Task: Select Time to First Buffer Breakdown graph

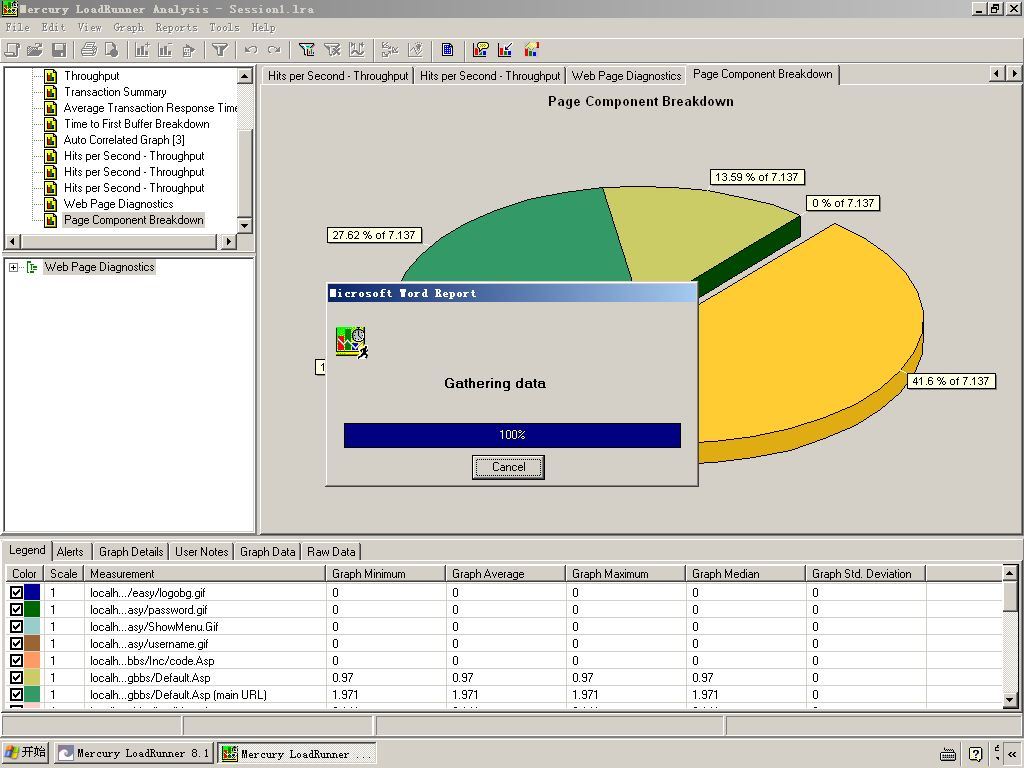Action: point(136,124)
